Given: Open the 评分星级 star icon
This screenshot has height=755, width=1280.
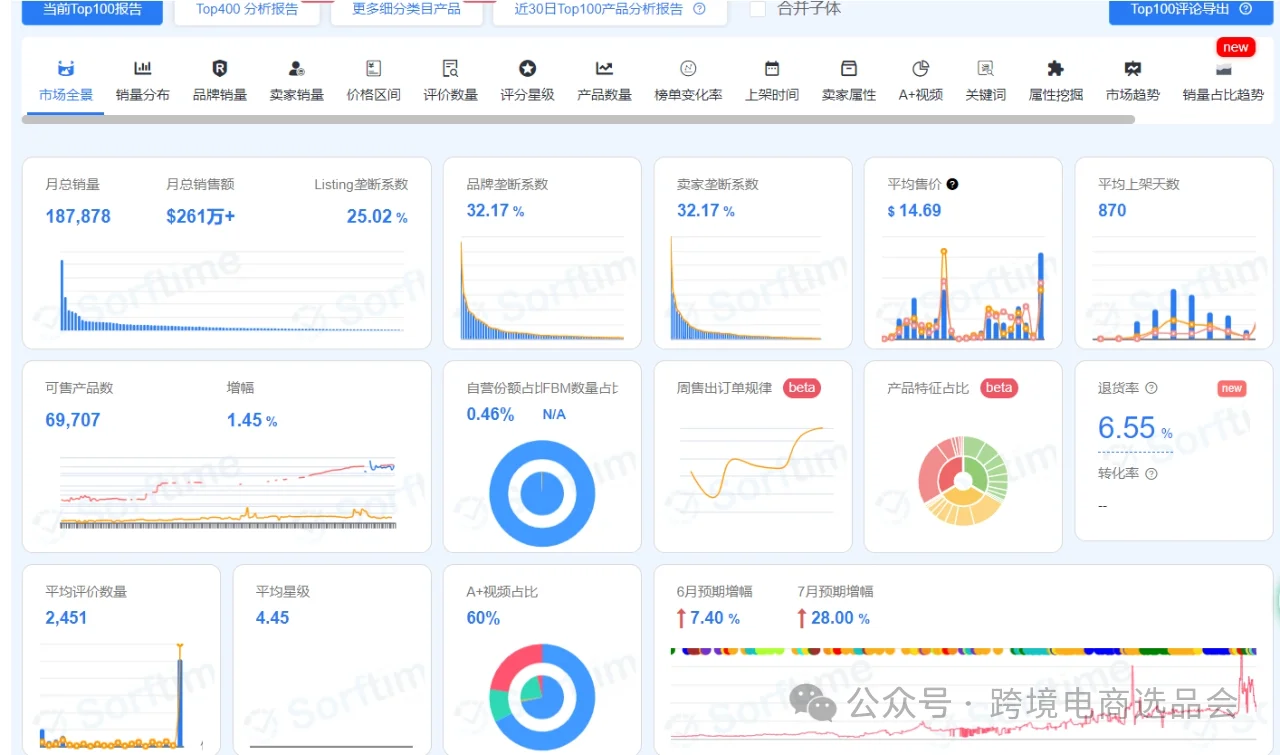Looking at the screenshot, I should coord(527,69).
